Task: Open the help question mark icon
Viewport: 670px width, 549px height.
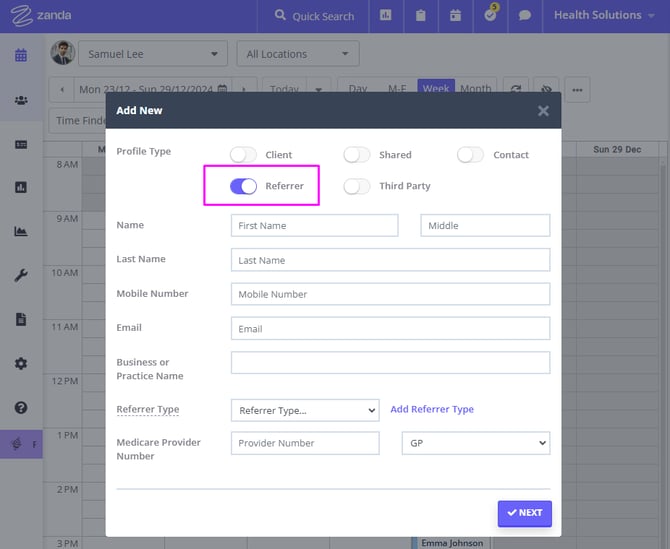Action: (x=20, y=408)
